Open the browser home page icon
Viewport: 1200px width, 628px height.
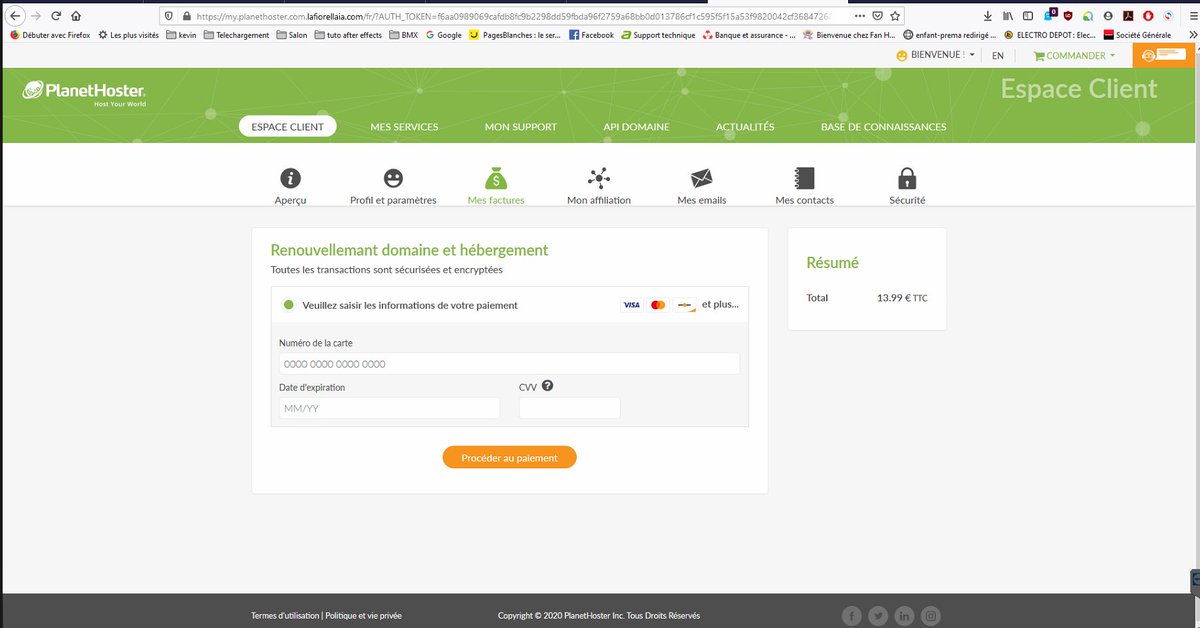77,16
